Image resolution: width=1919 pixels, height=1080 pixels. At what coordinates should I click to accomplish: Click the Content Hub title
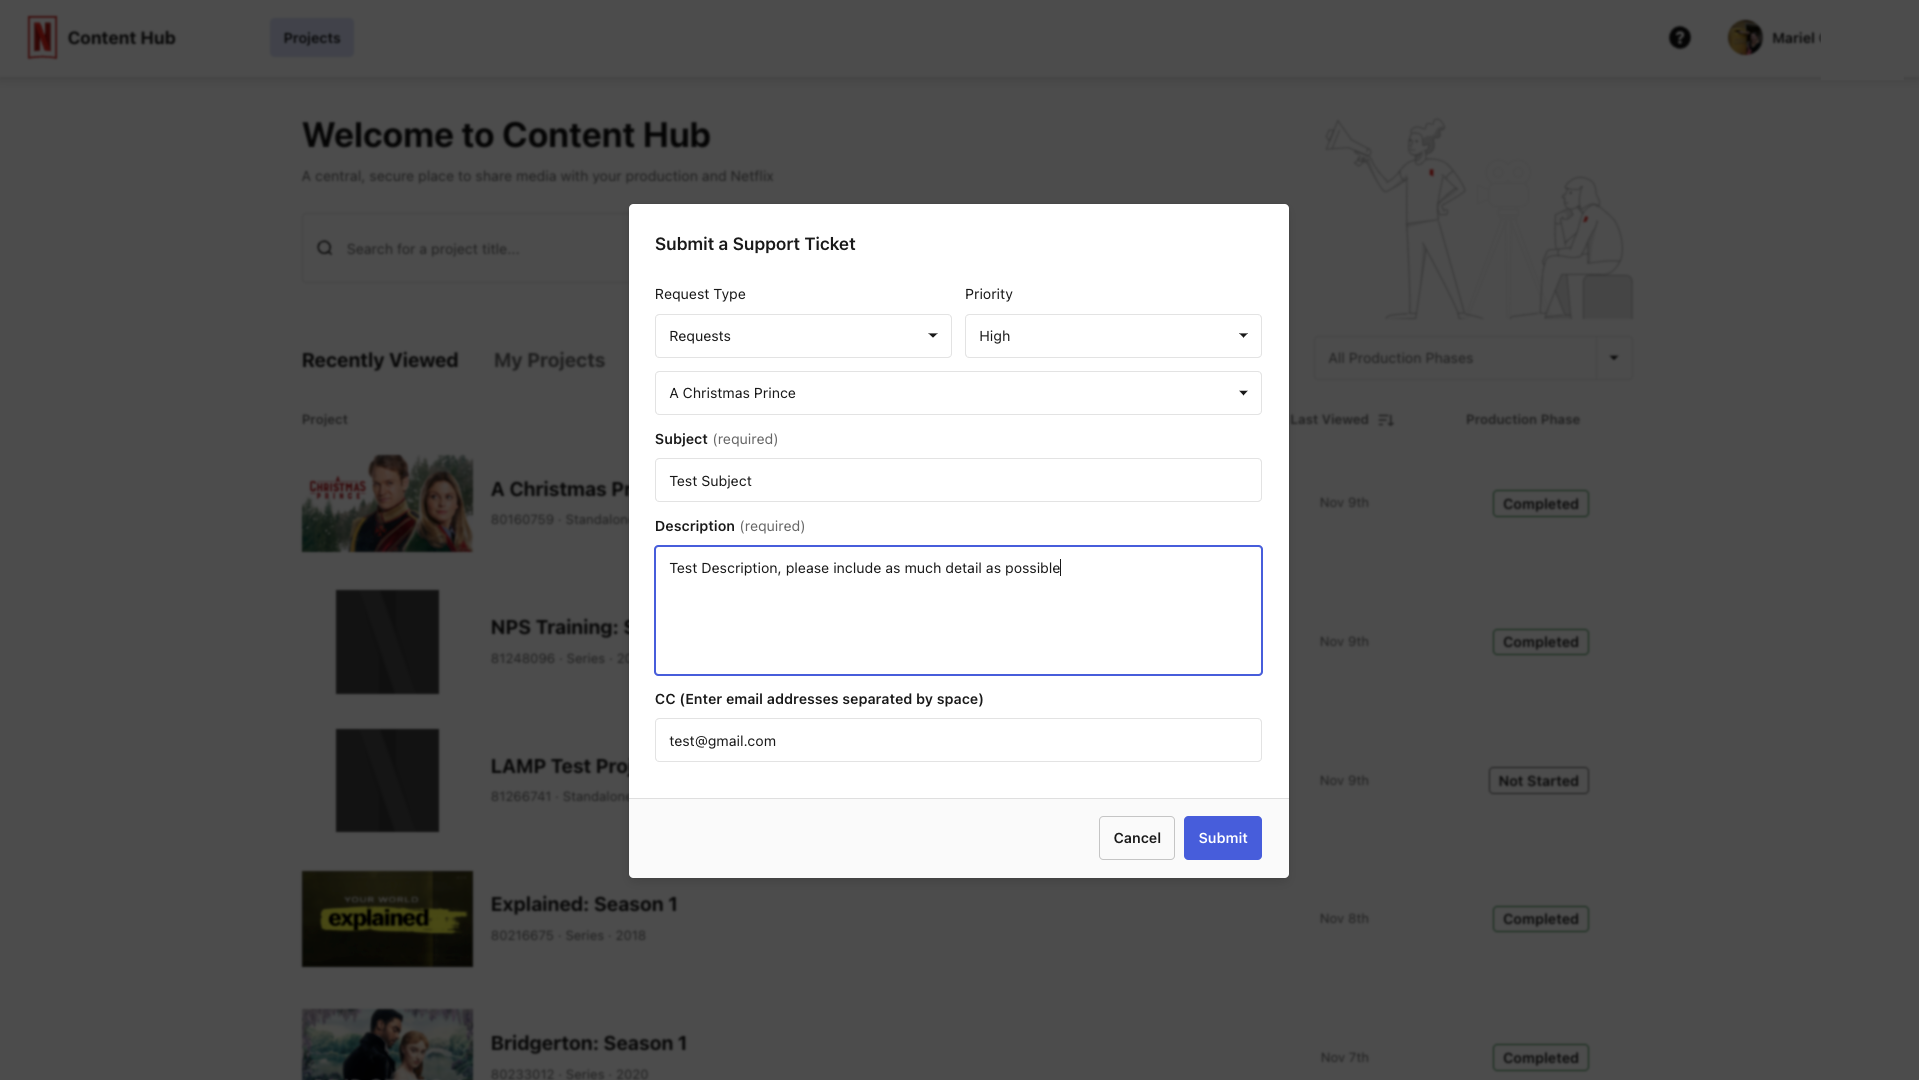(x=122, y=38)
